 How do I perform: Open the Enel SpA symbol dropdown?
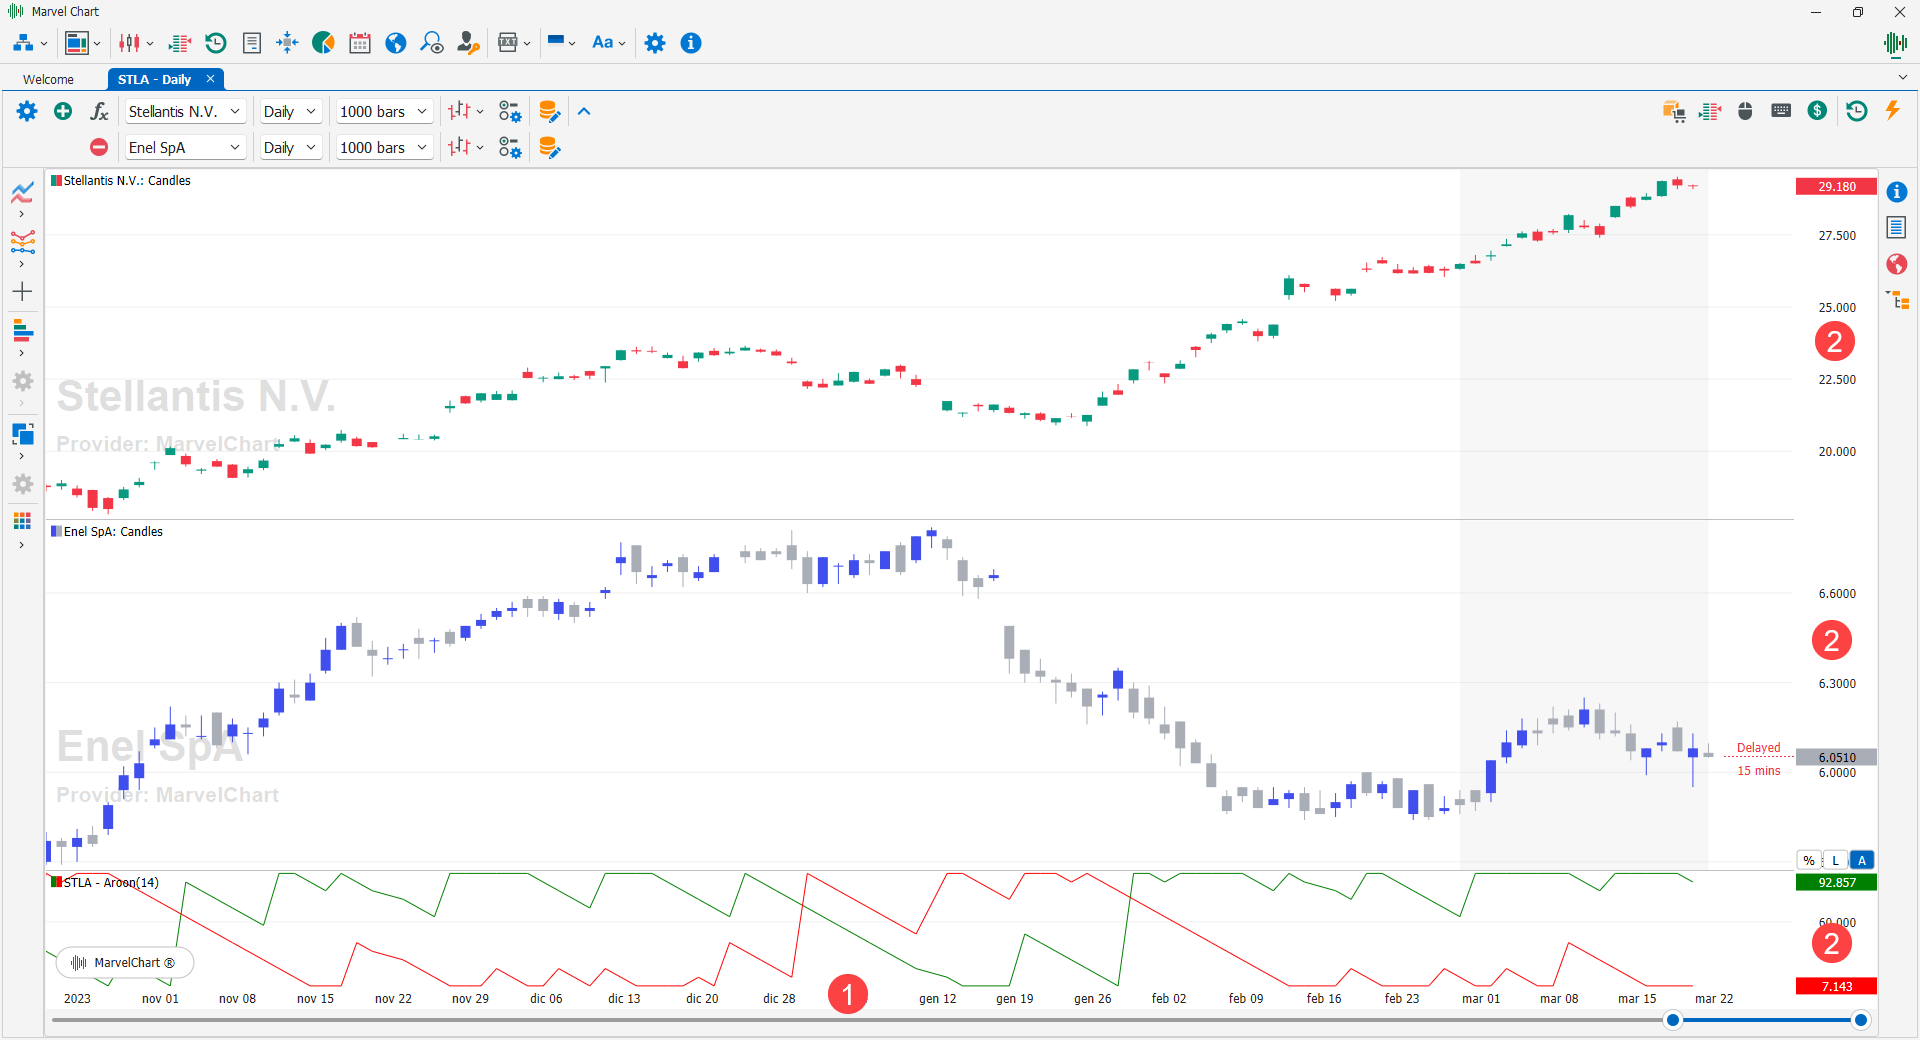coord(185,147)
